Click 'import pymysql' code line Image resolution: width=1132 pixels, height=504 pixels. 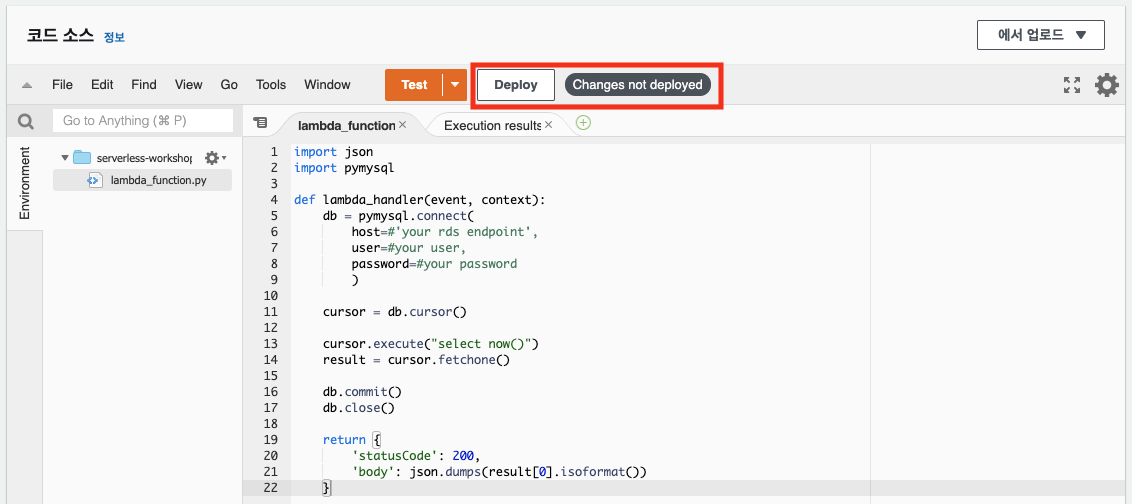344,168
